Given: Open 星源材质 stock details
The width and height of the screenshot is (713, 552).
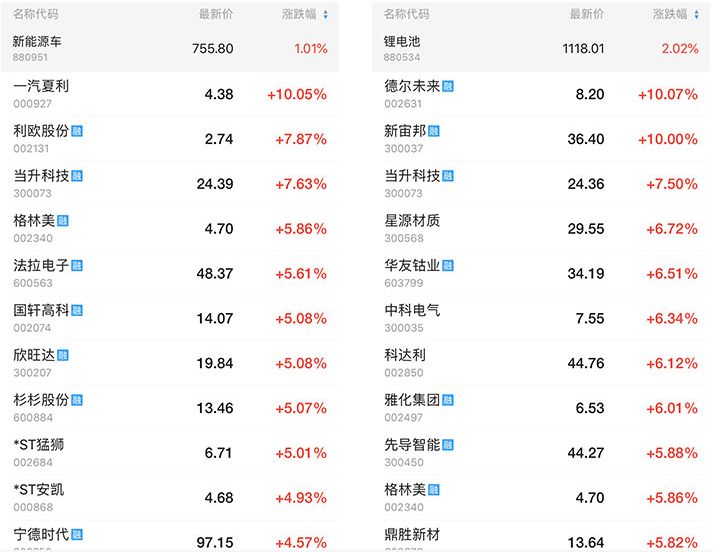Looking at the screenshot, I should tap(541, 228).
